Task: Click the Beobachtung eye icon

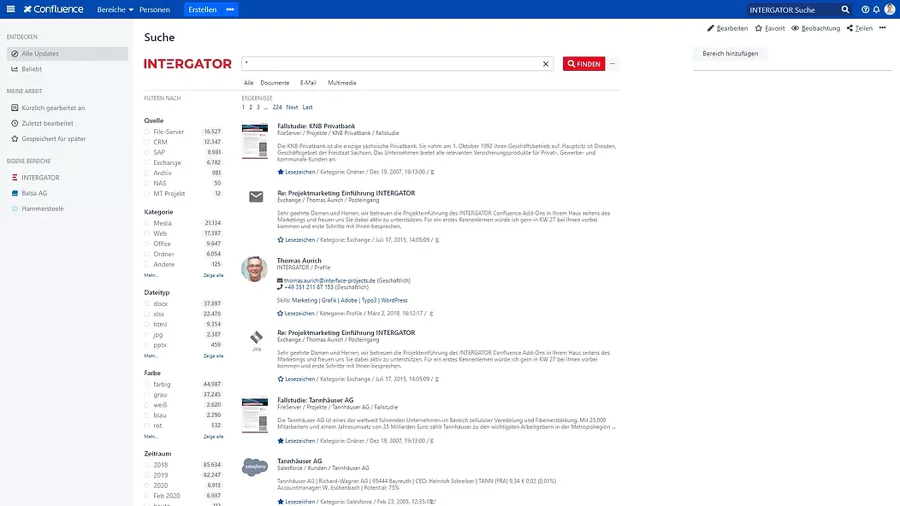Action: 795,29
